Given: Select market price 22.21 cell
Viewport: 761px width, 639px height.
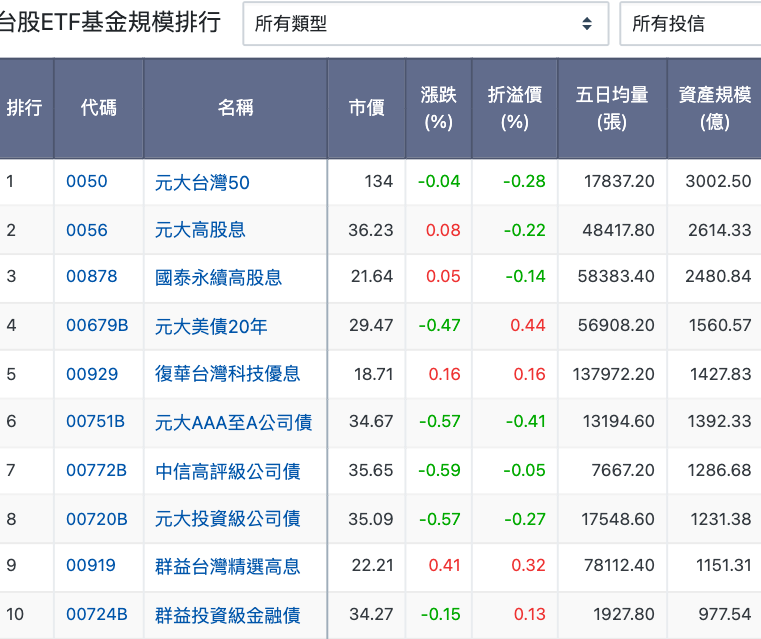Looking at the screenshot, I should (x=372, y=565).
